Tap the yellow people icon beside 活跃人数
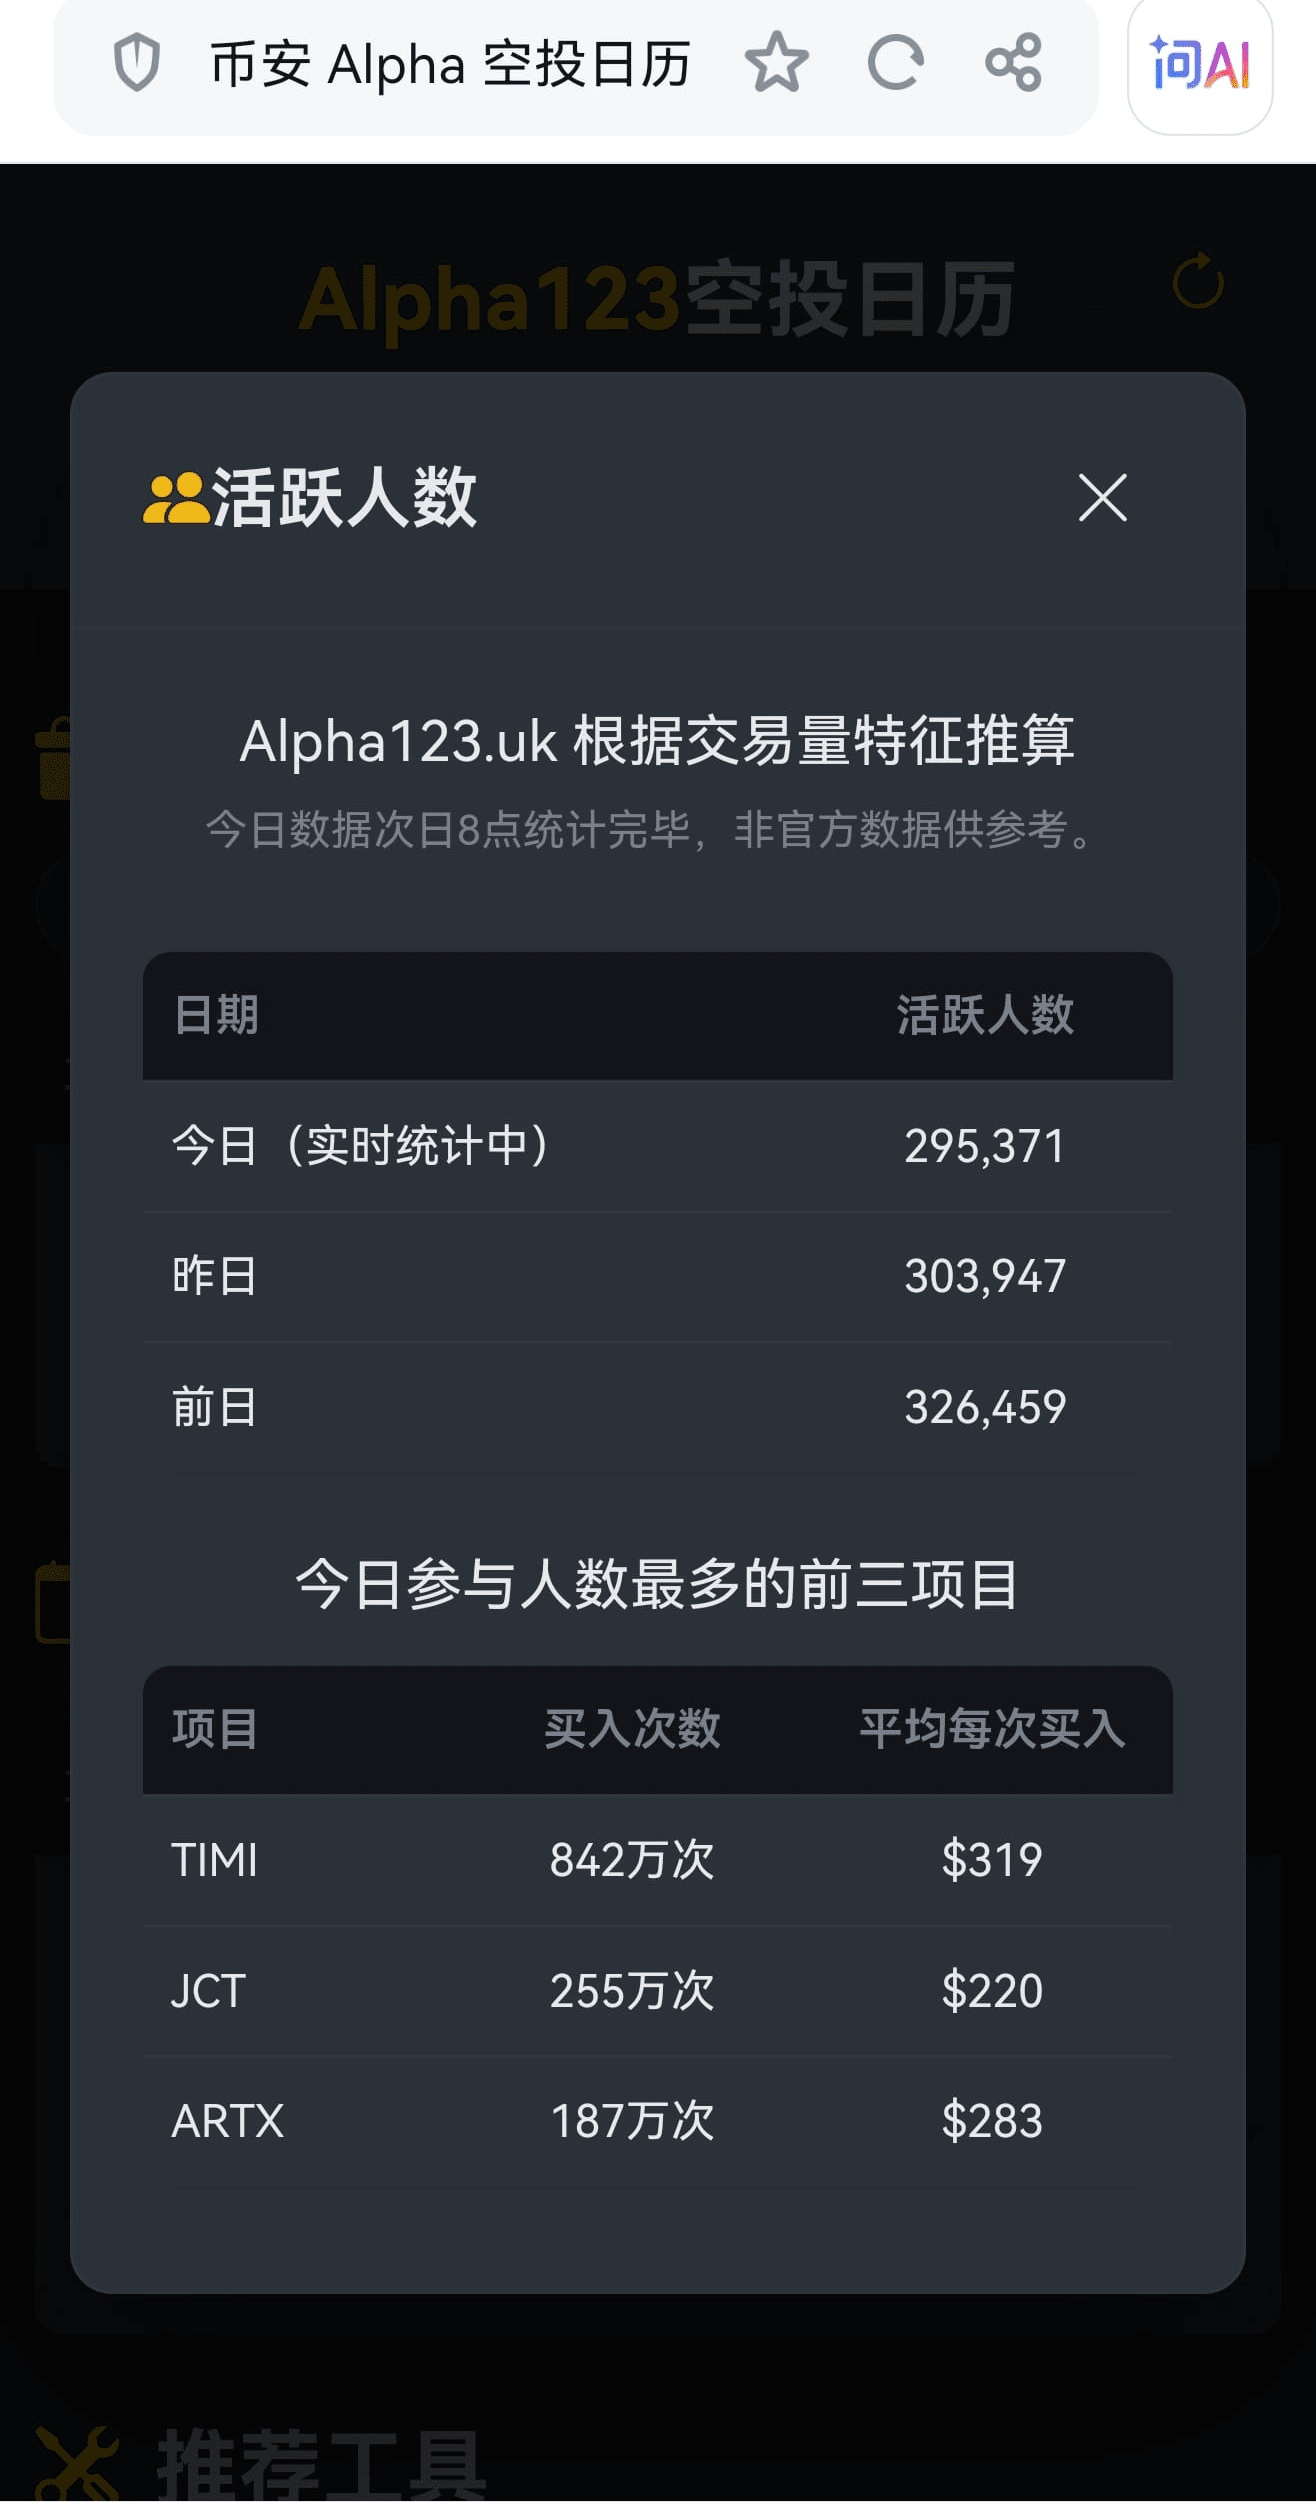Viewport: 1316px width, 2502px height. click(x=174, y=499)
